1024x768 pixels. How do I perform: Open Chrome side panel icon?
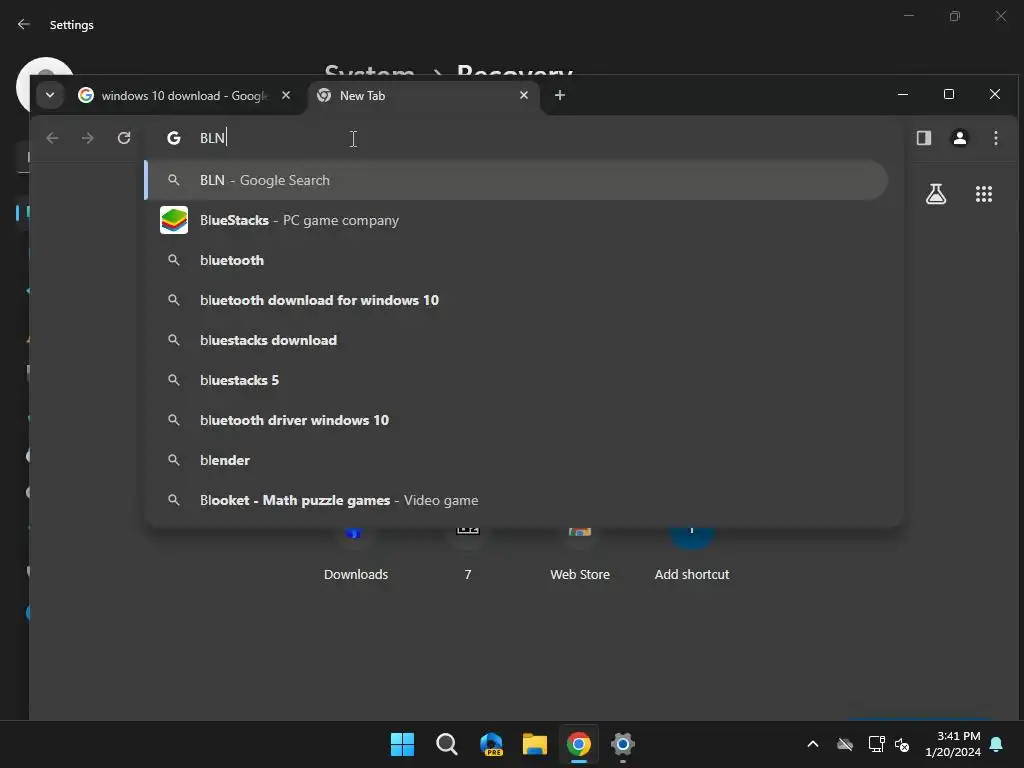click(923, 138)
